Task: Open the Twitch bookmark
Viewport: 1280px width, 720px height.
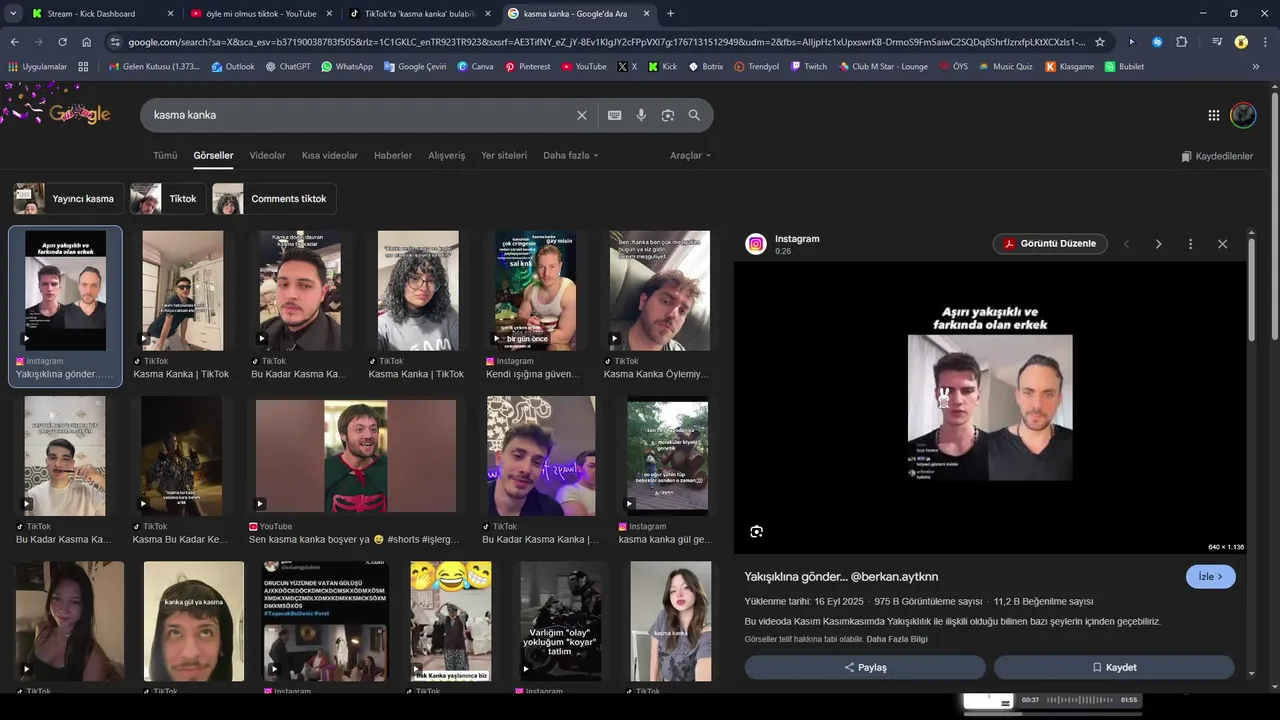Action: [808, 67]
